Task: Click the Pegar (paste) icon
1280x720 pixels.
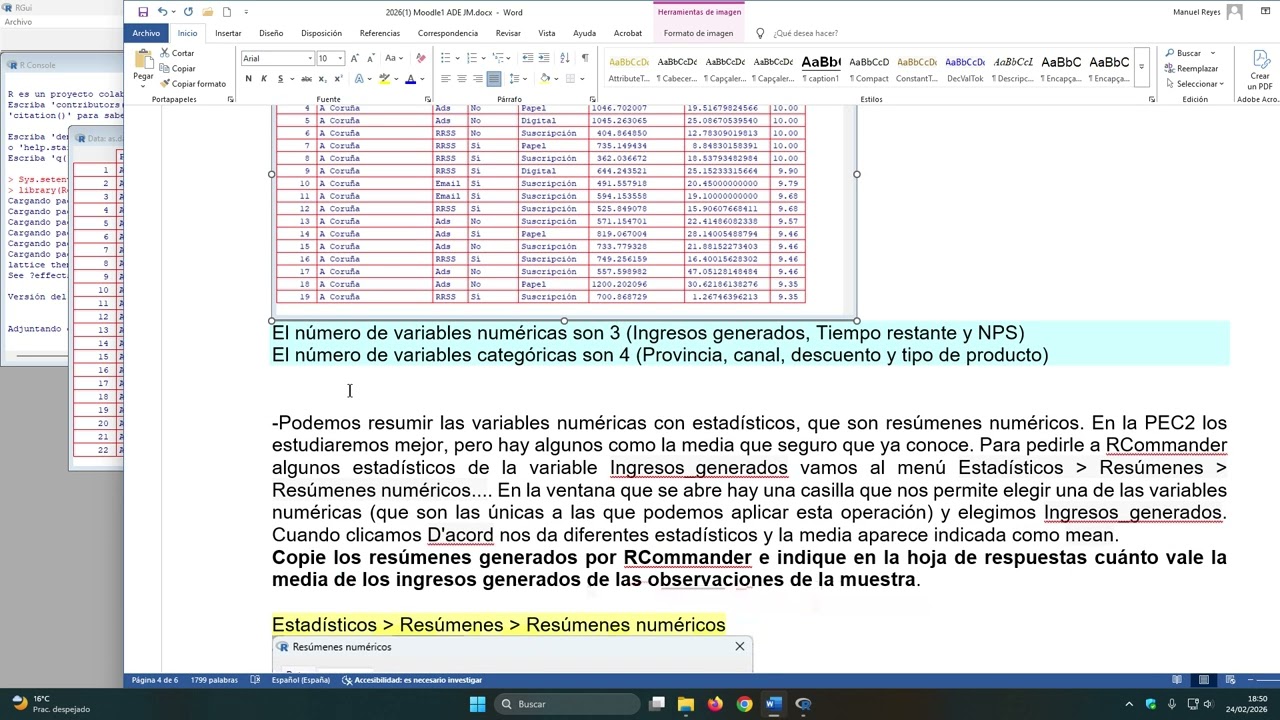Action: (143, 62)
